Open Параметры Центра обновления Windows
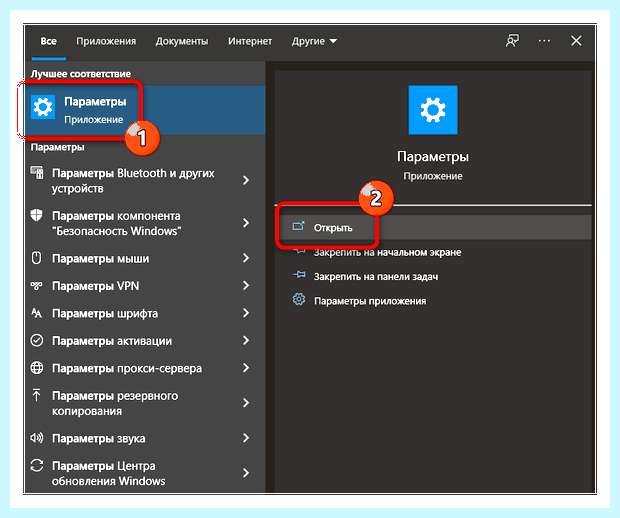The image size is (620, 518). (146, 473)
